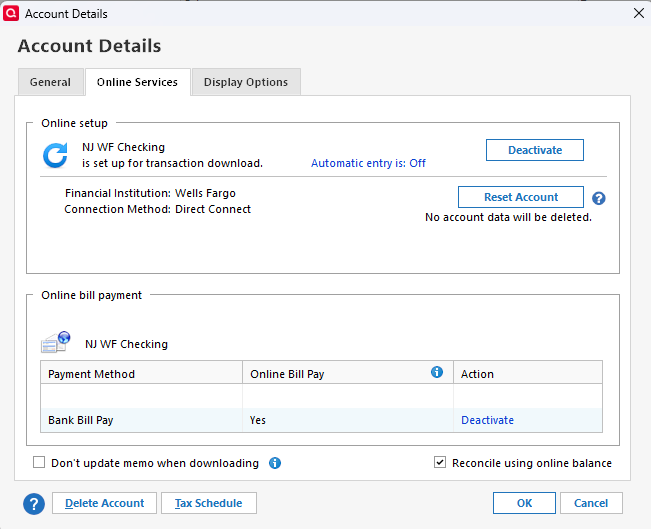Click the online bill payment envelope icon
This screenshot has width=651, height=529.
pos(56,342)
